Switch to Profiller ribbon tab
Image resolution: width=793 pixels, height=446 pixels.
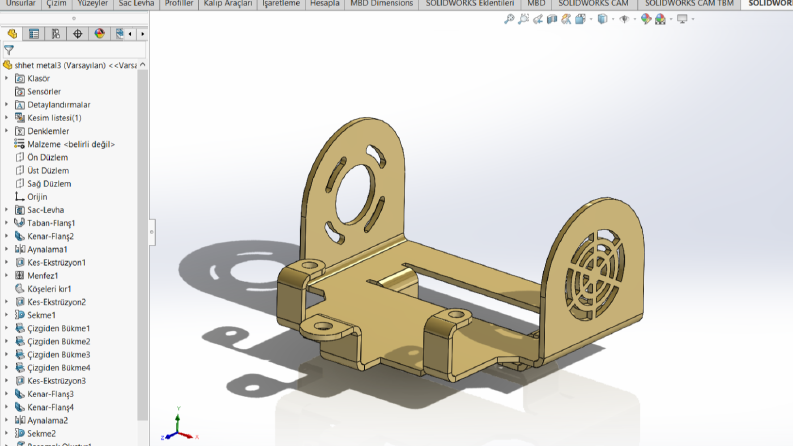click(x=179, y=4)
